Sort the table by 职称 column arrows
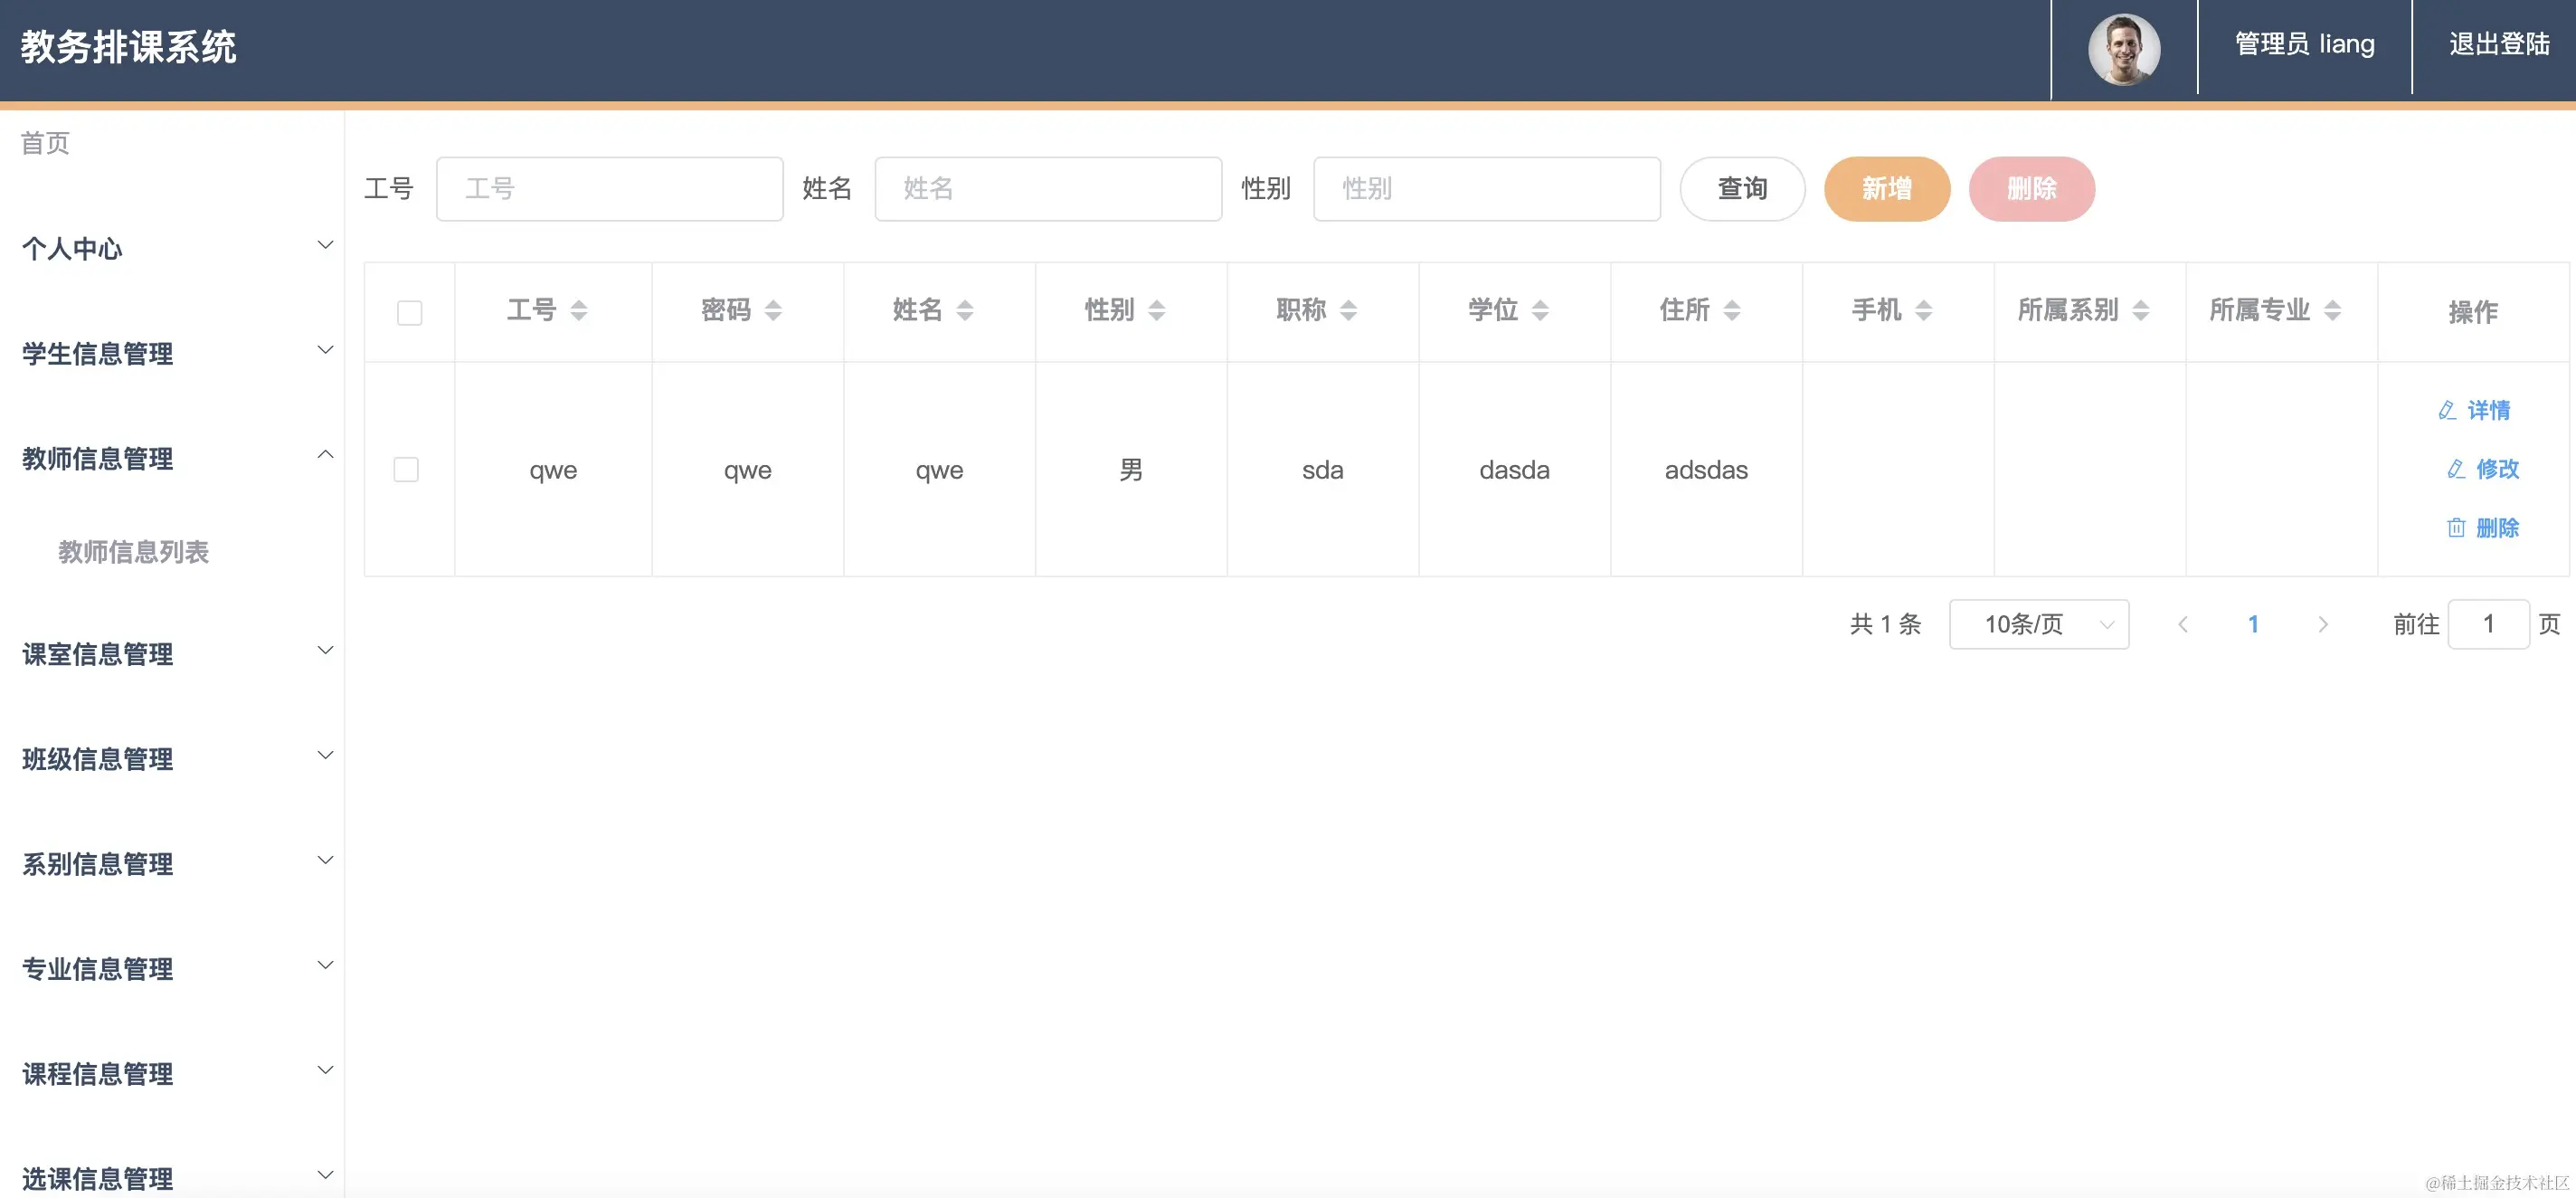This screenshot has width=2576, height=1198. coord(1348,310)
